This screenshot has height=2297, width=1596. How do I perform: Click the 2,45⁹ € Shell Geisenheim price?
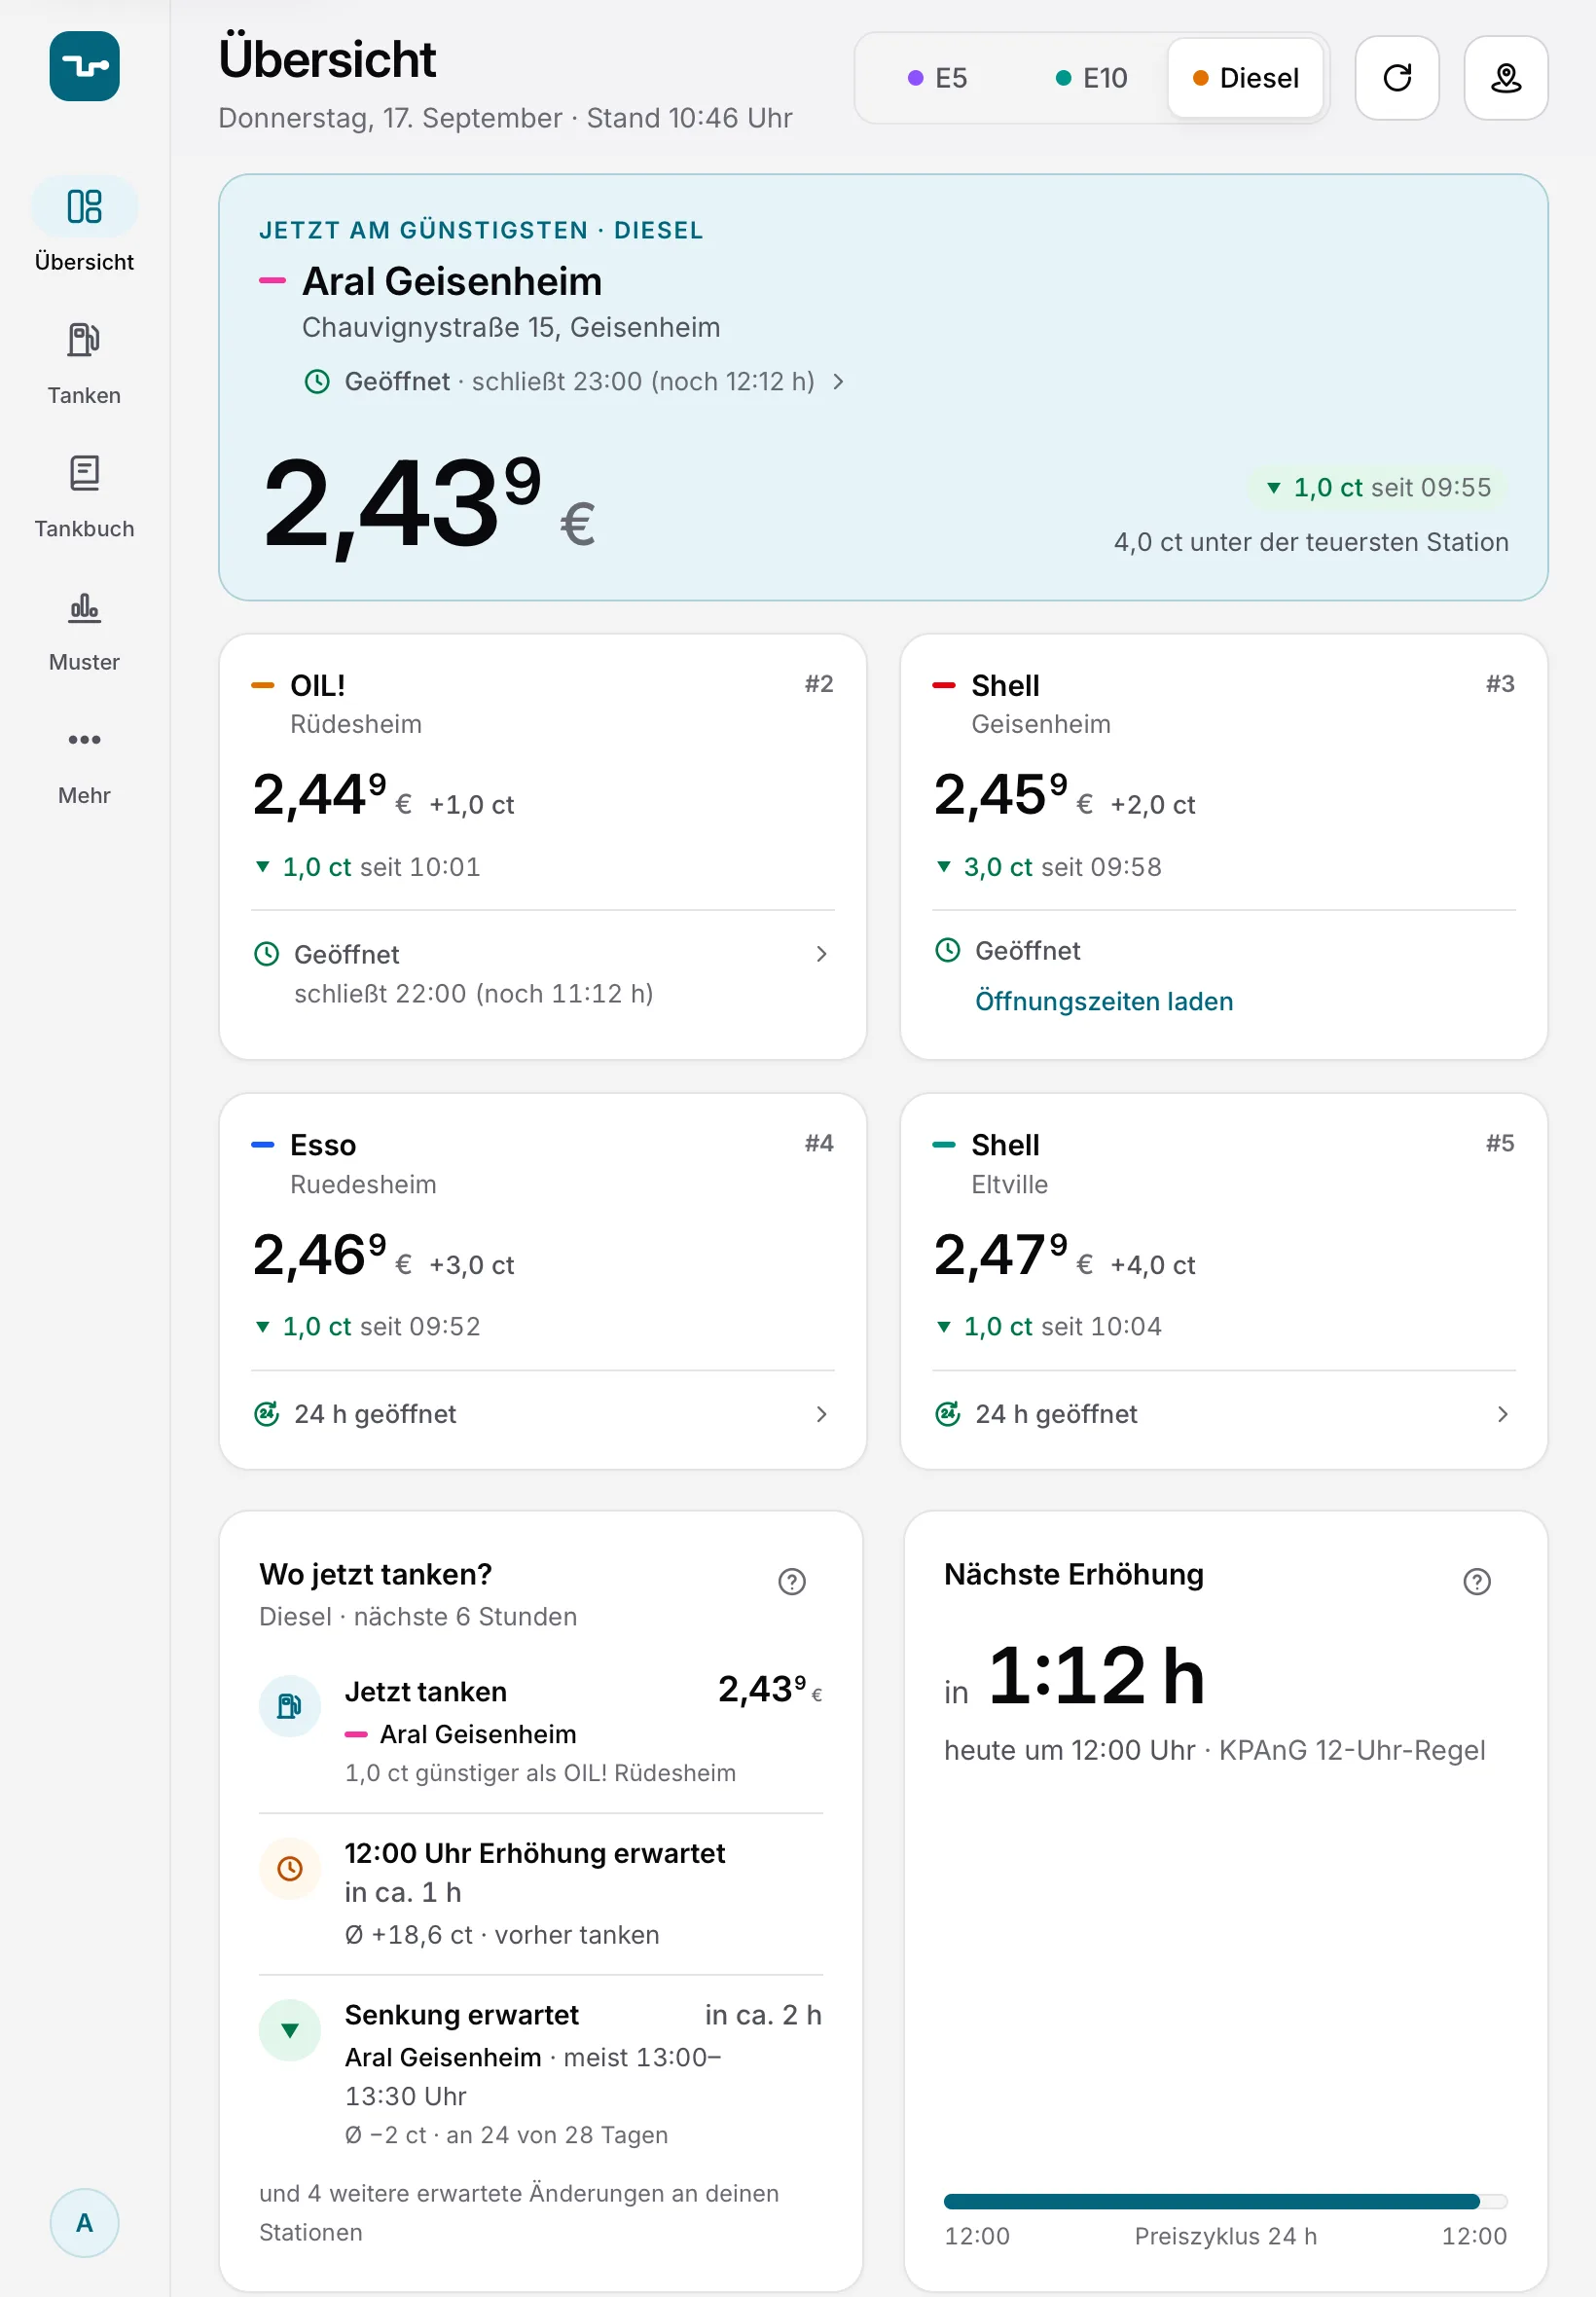click(x=1013, y=796)
